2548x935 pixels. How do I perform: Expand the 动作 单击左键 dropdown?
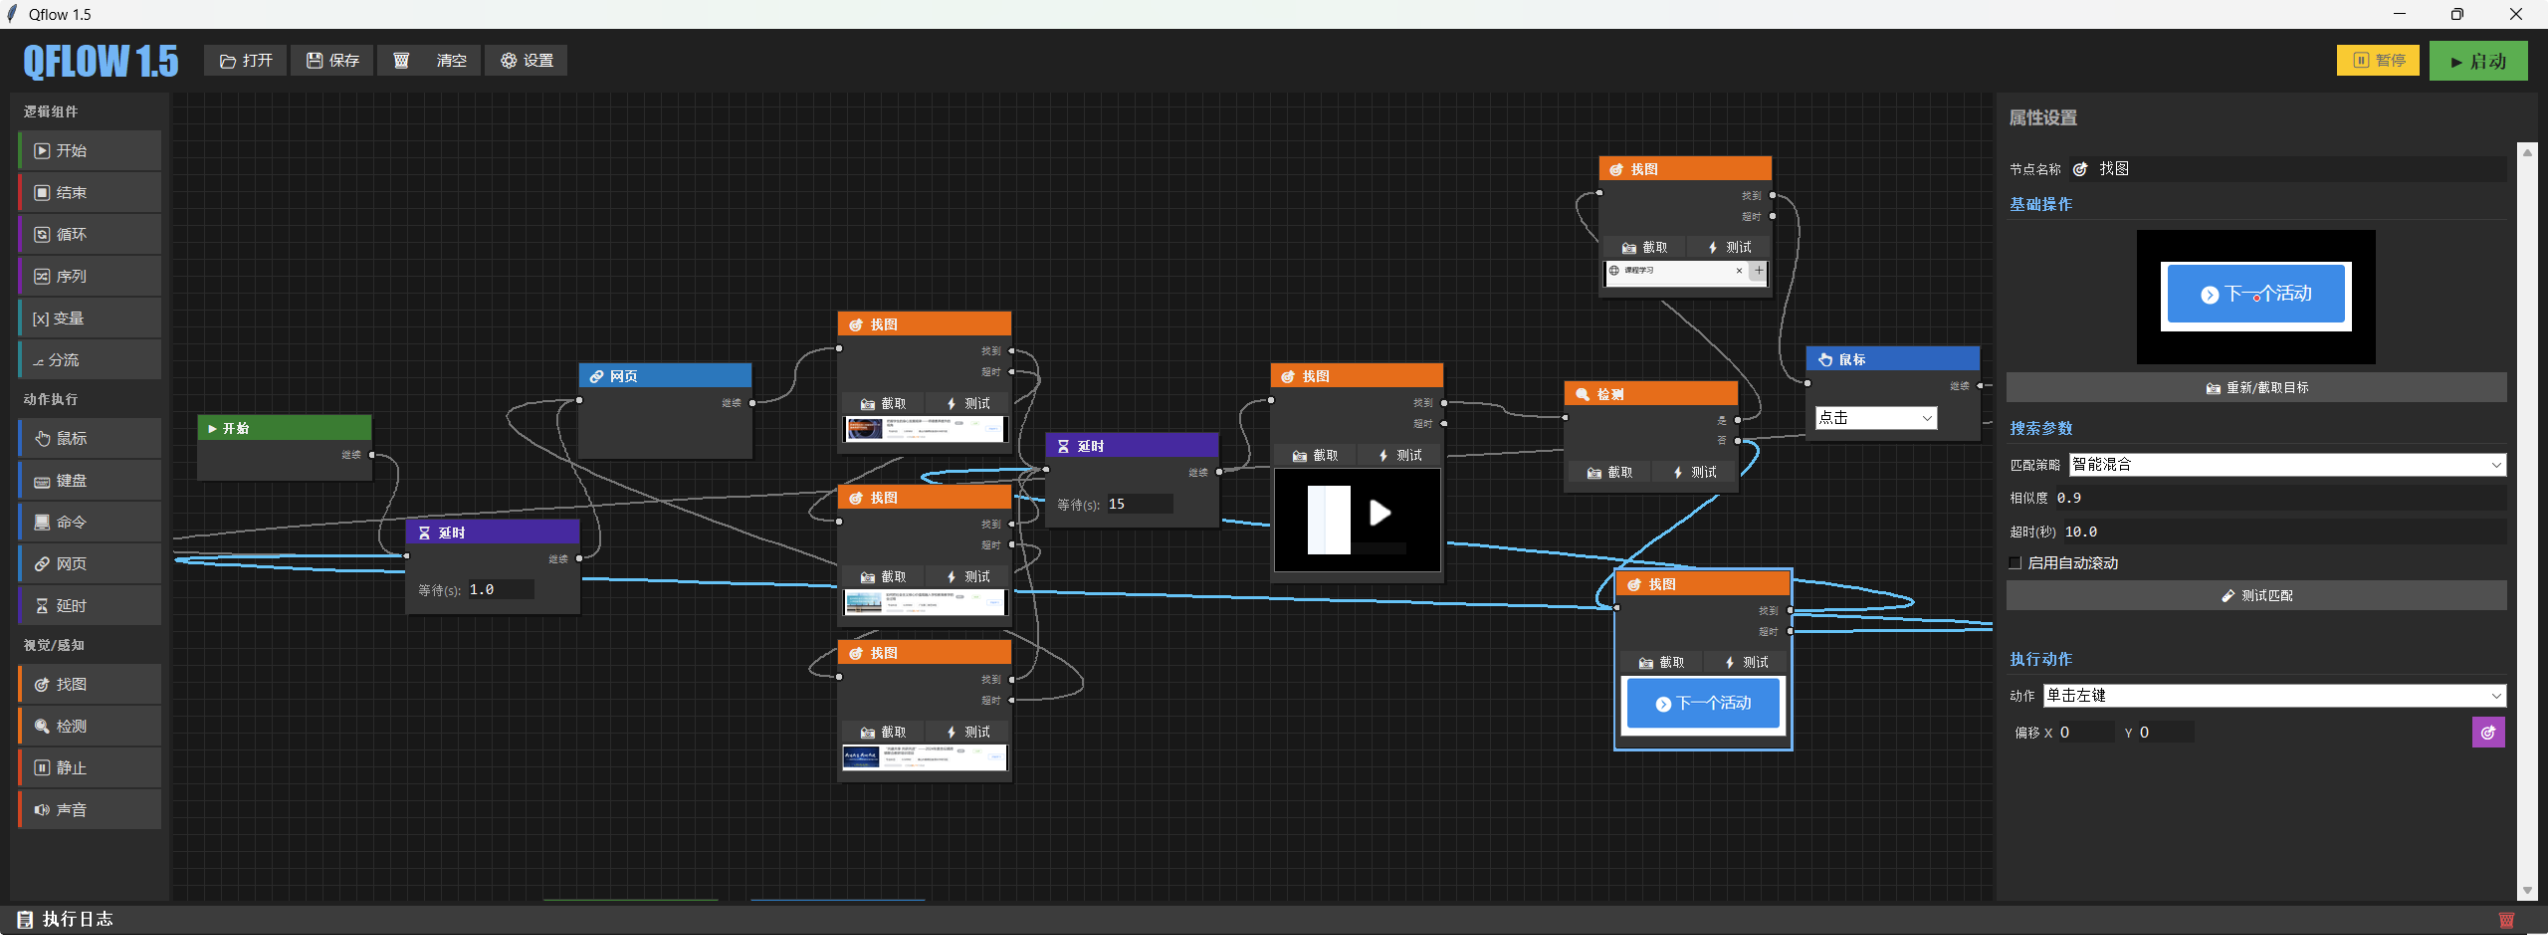coord(2273,695)
